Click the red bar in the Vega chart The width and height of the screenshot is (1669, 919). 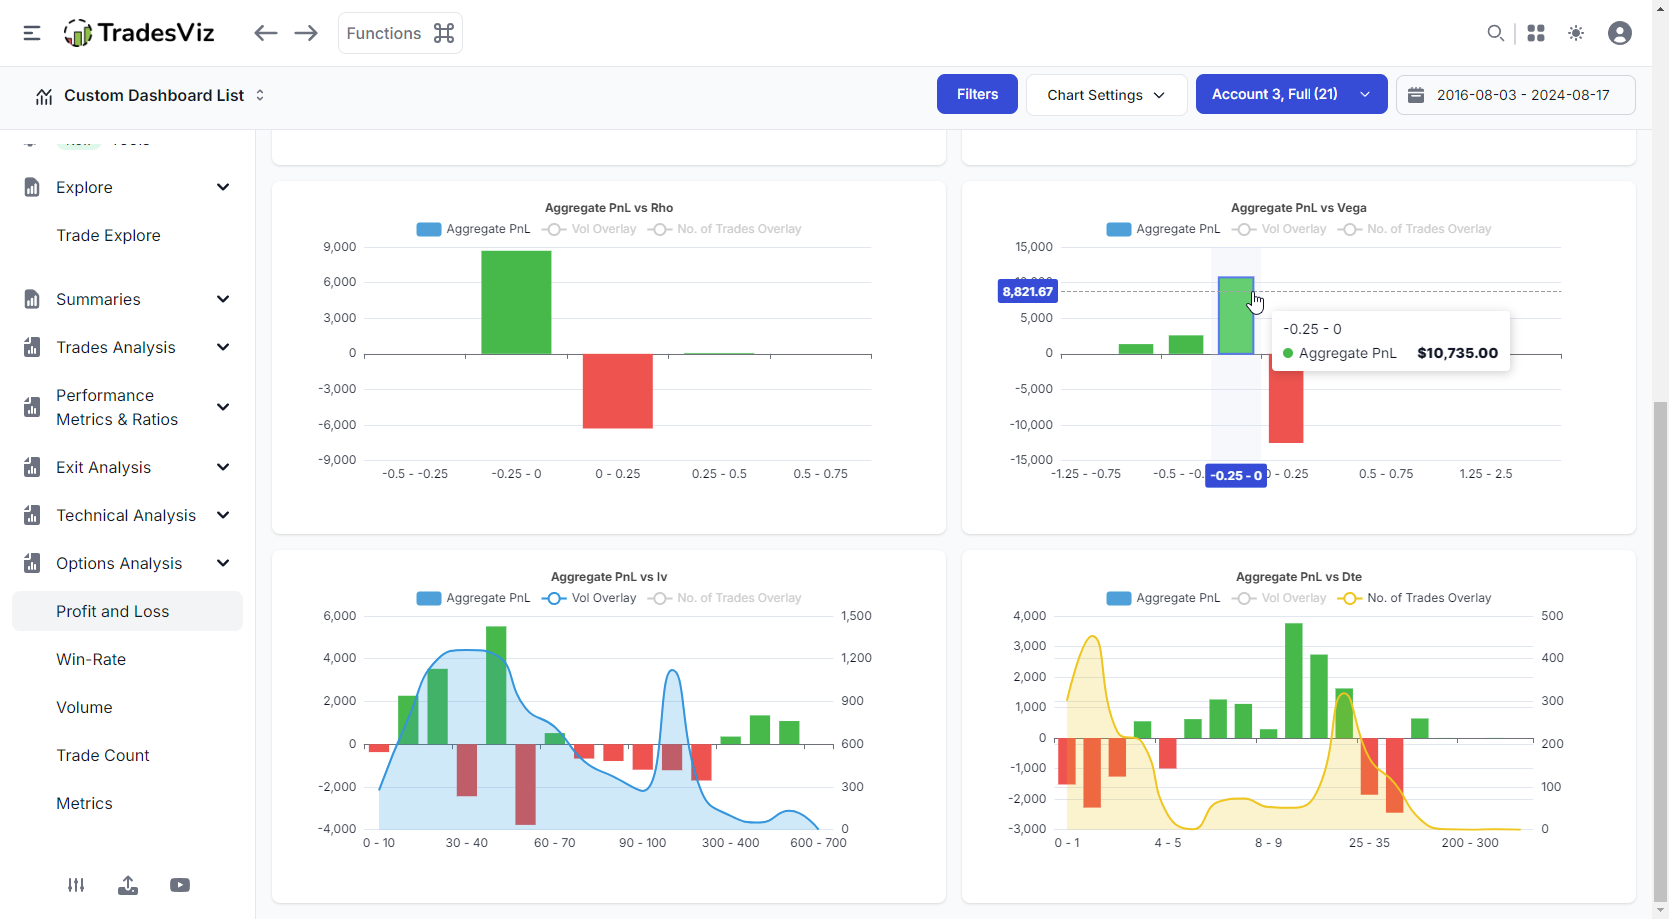click(x=1286, y=407)
